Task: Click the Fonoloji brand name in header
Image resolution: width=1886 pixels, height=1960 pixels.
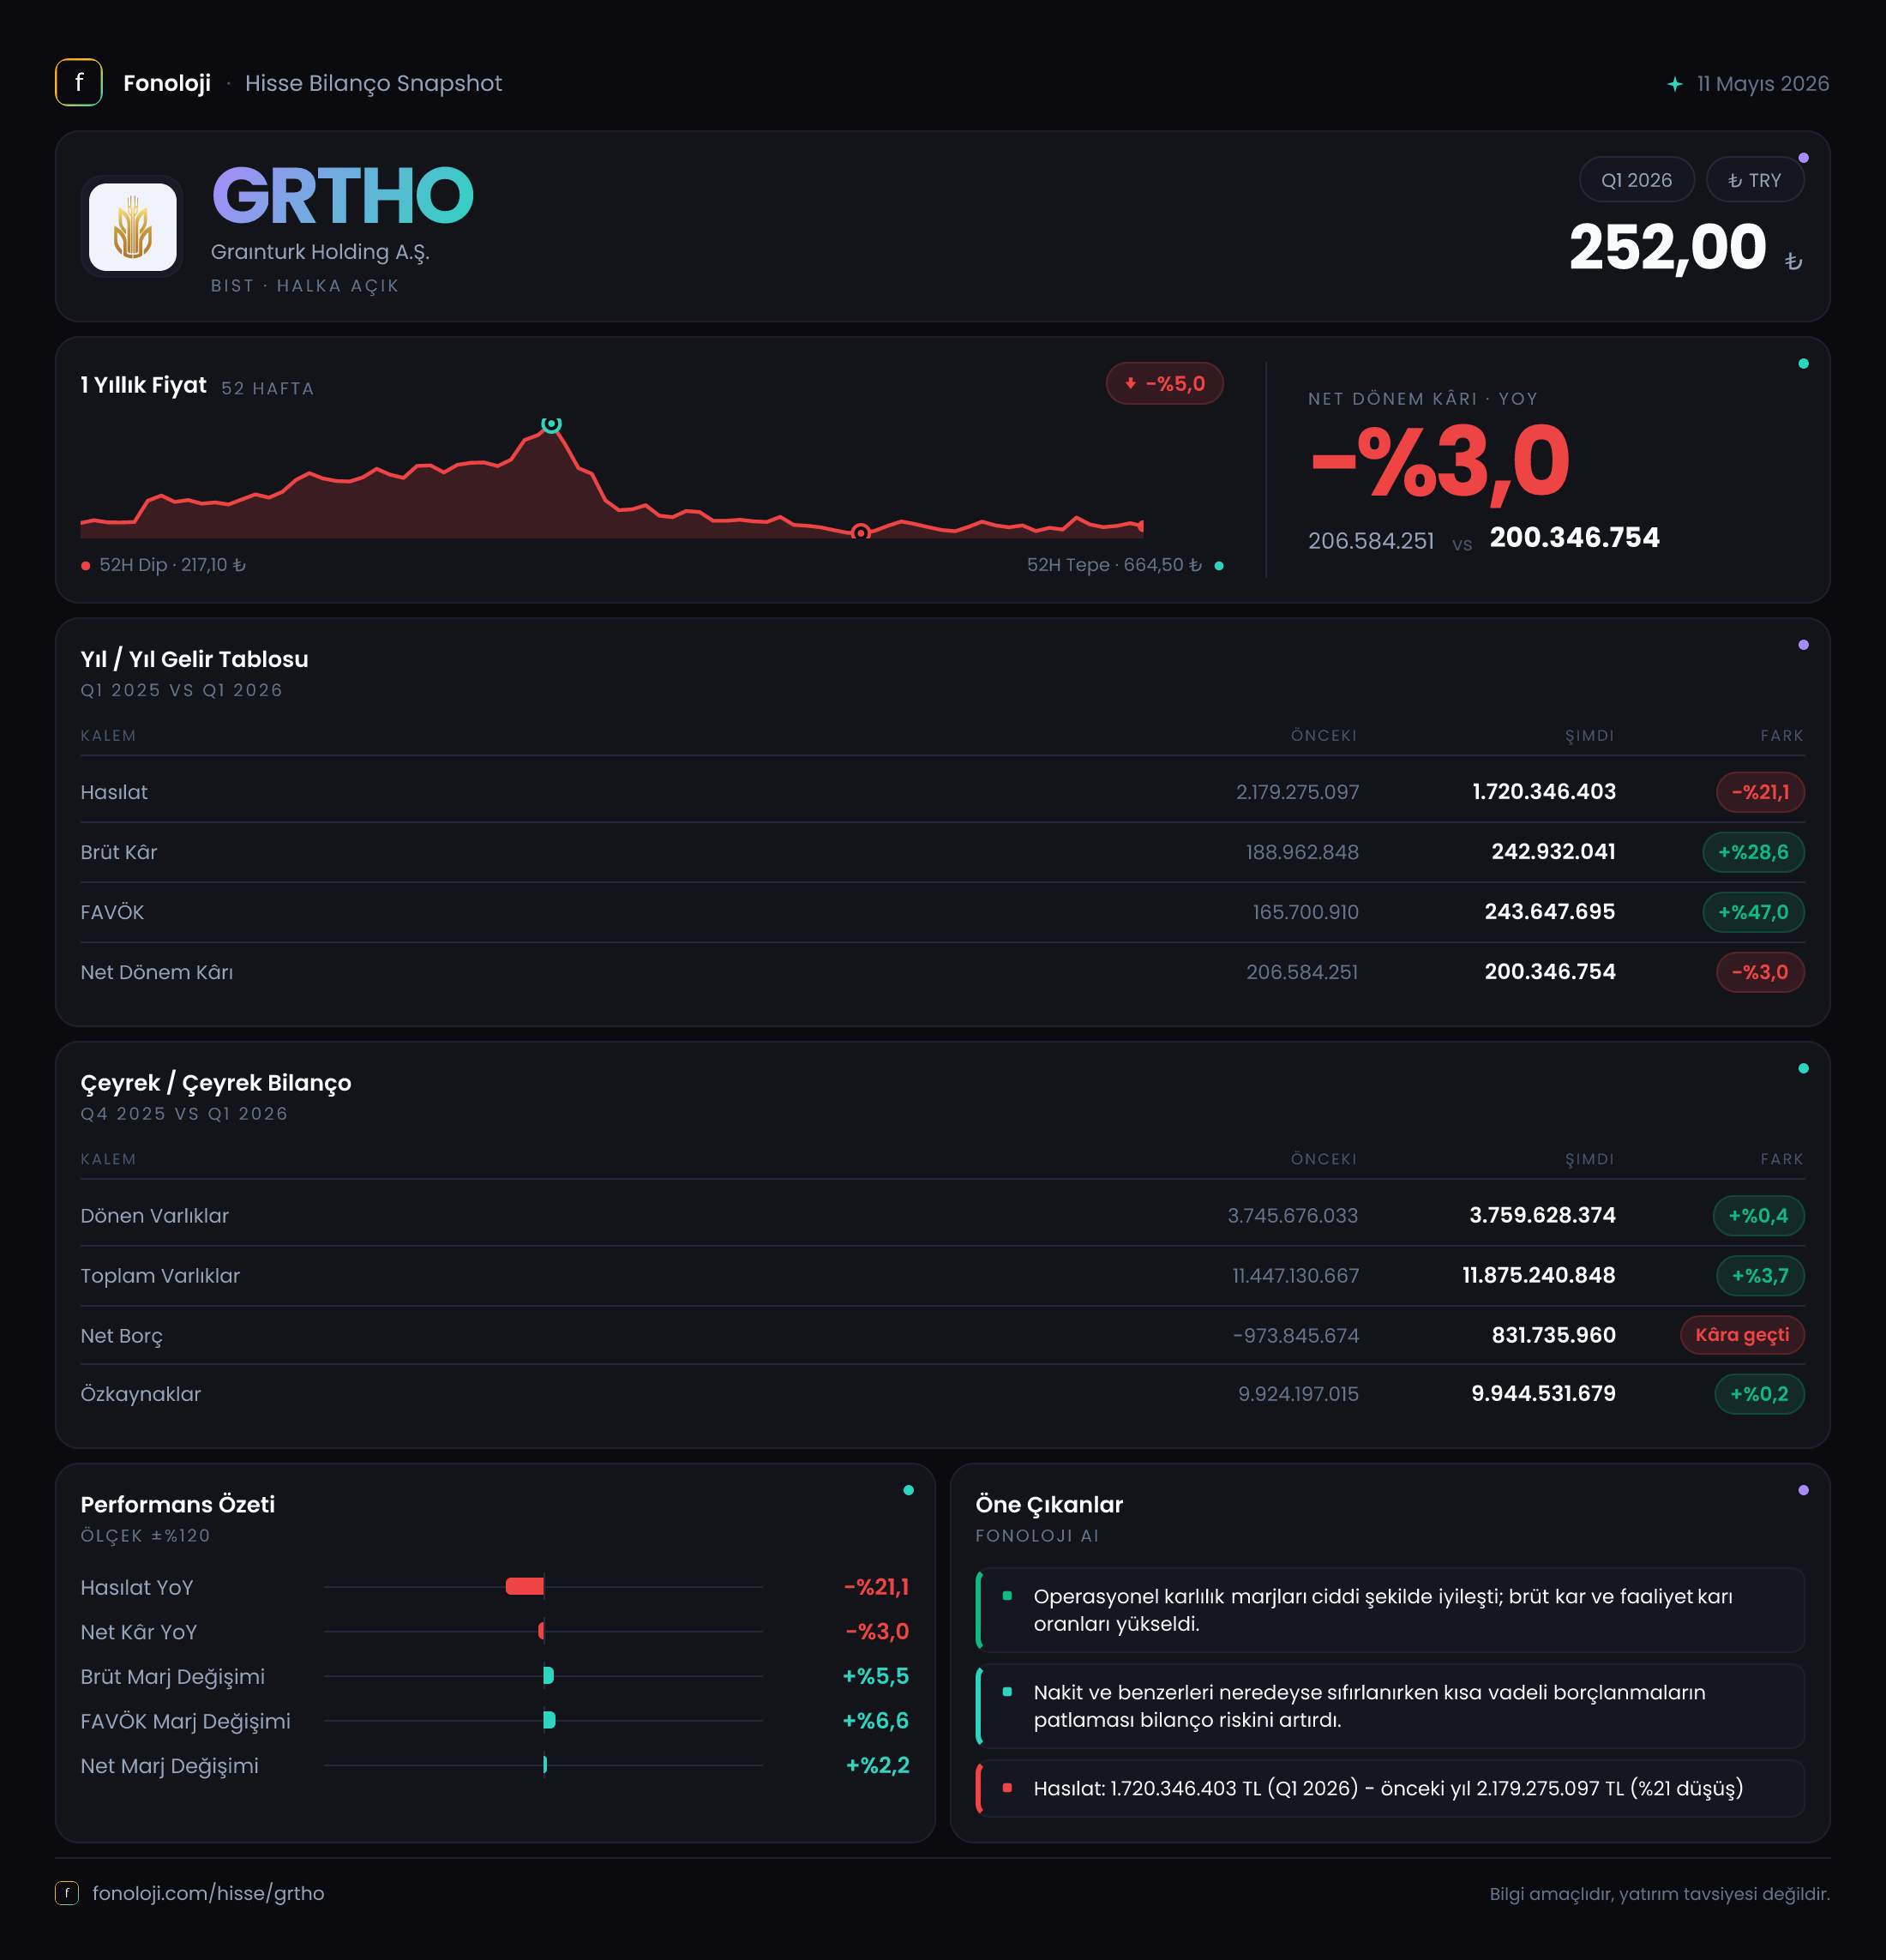Action: point(167,83)
